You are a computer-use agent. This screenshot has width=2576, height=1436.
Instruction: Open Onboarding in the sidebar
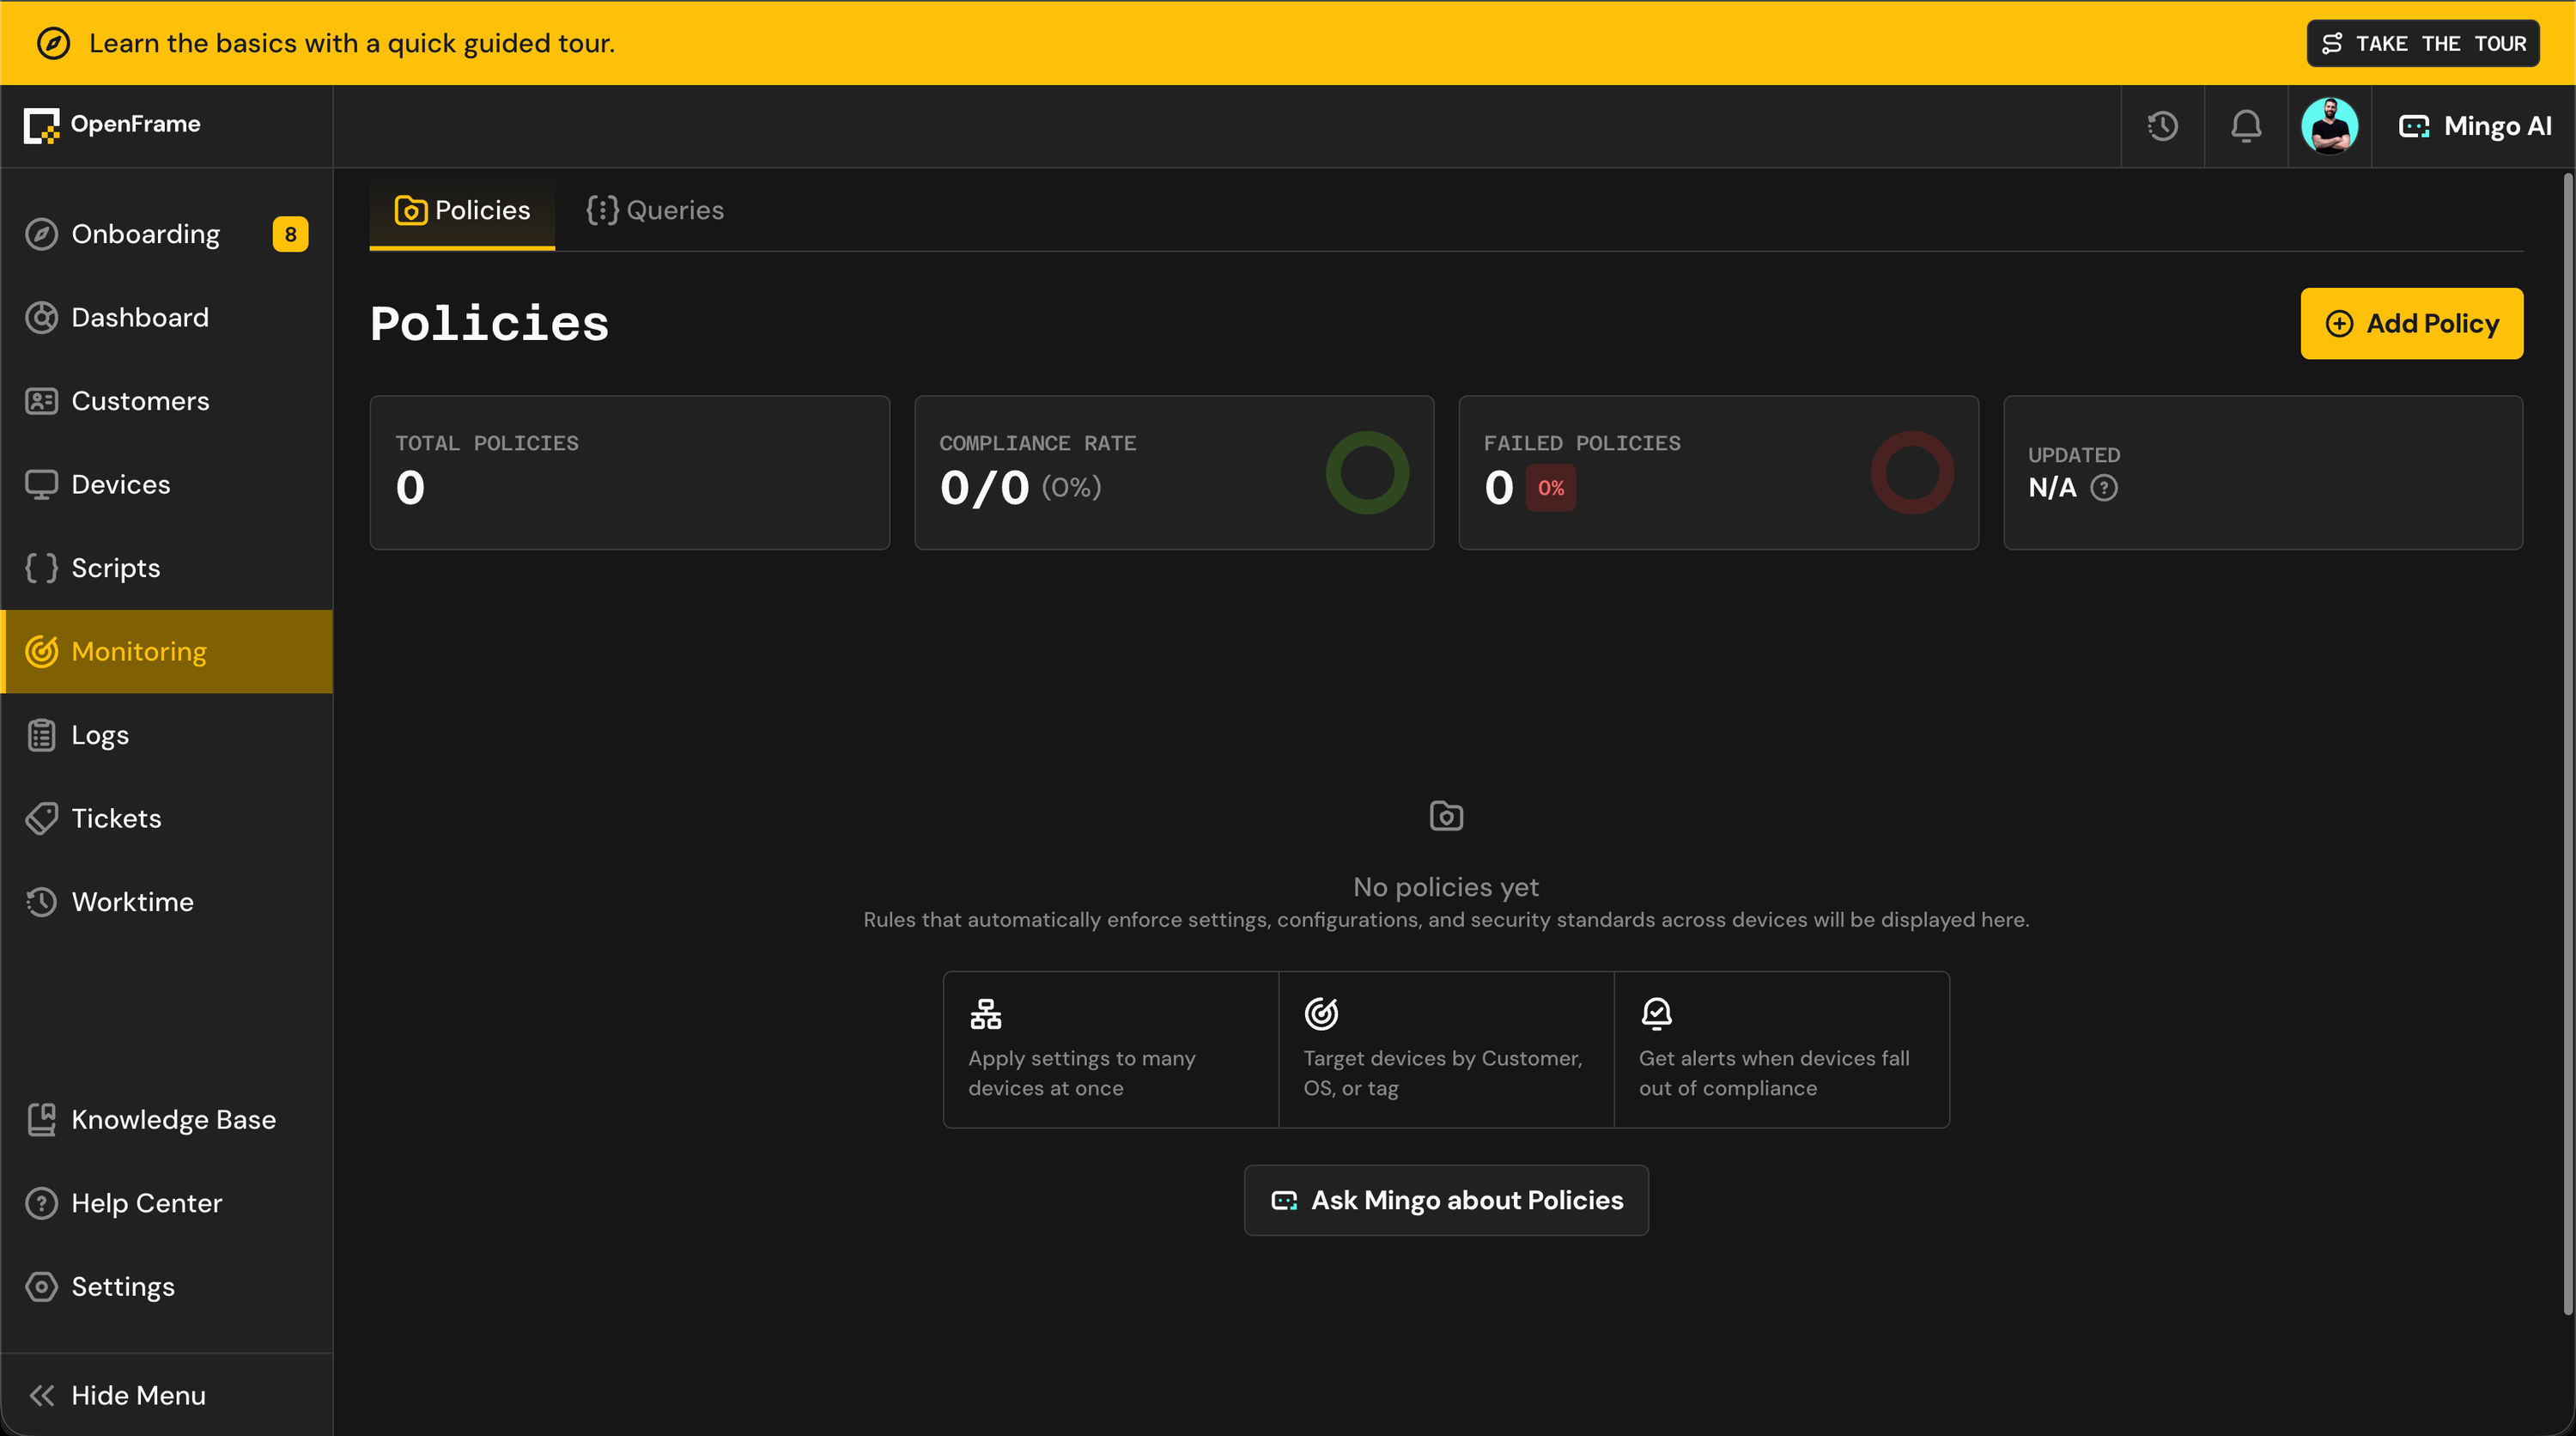coord(166,234)
